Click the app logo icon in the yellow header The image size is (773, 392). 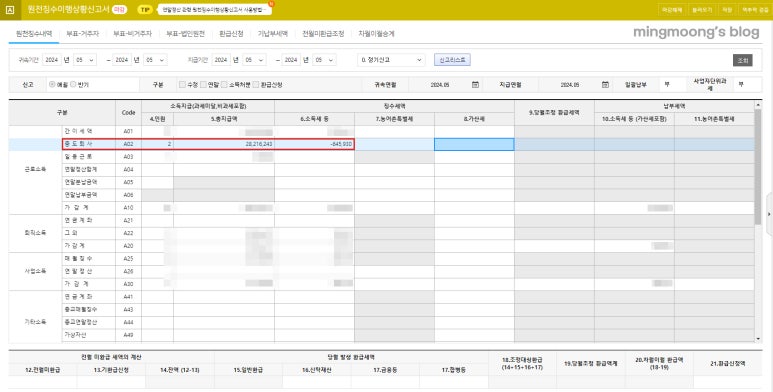pyautogui.click(x=10, y=10)
